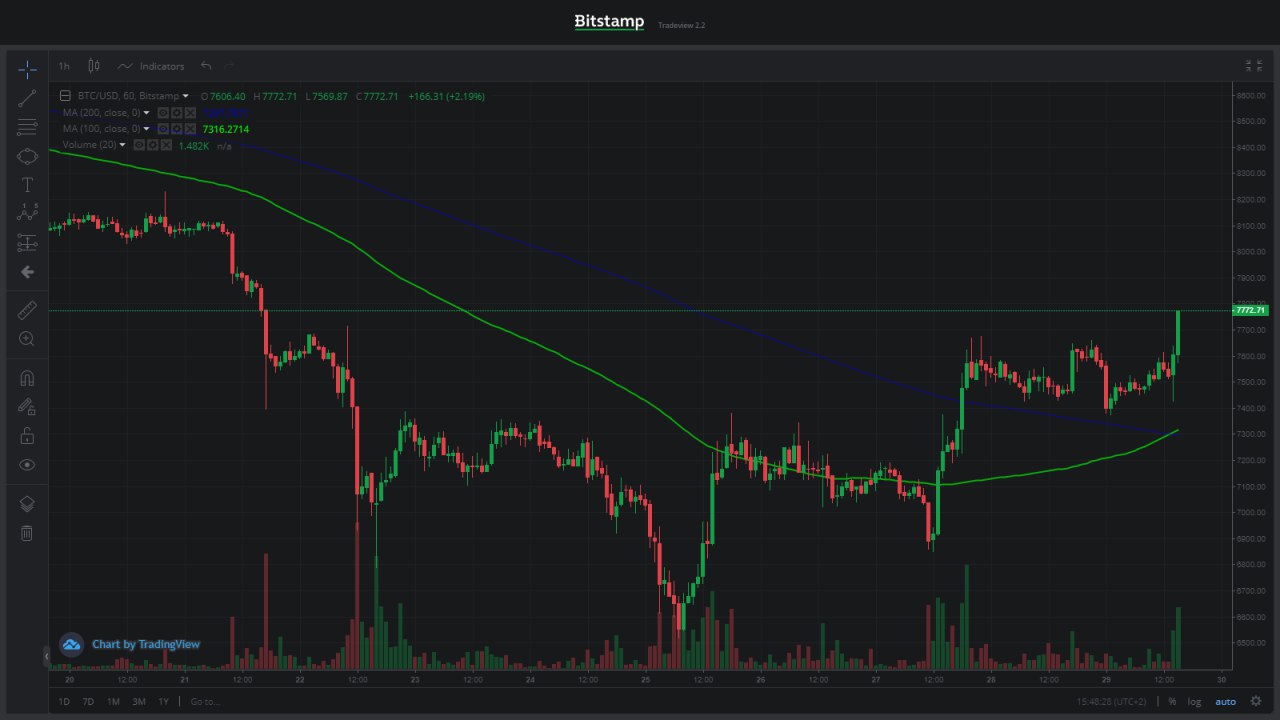This screenshot has width=1280, height=720.
Task: Toggle Lock All Drawing Tools padlock
Action: point(27,436)
